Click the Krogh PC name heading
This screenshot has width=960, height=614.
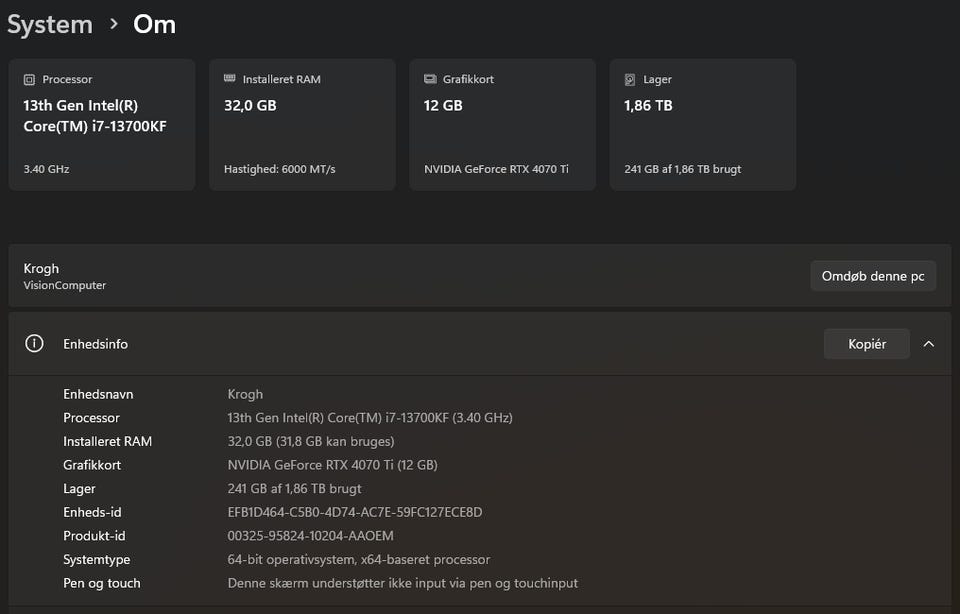point(41,268)
